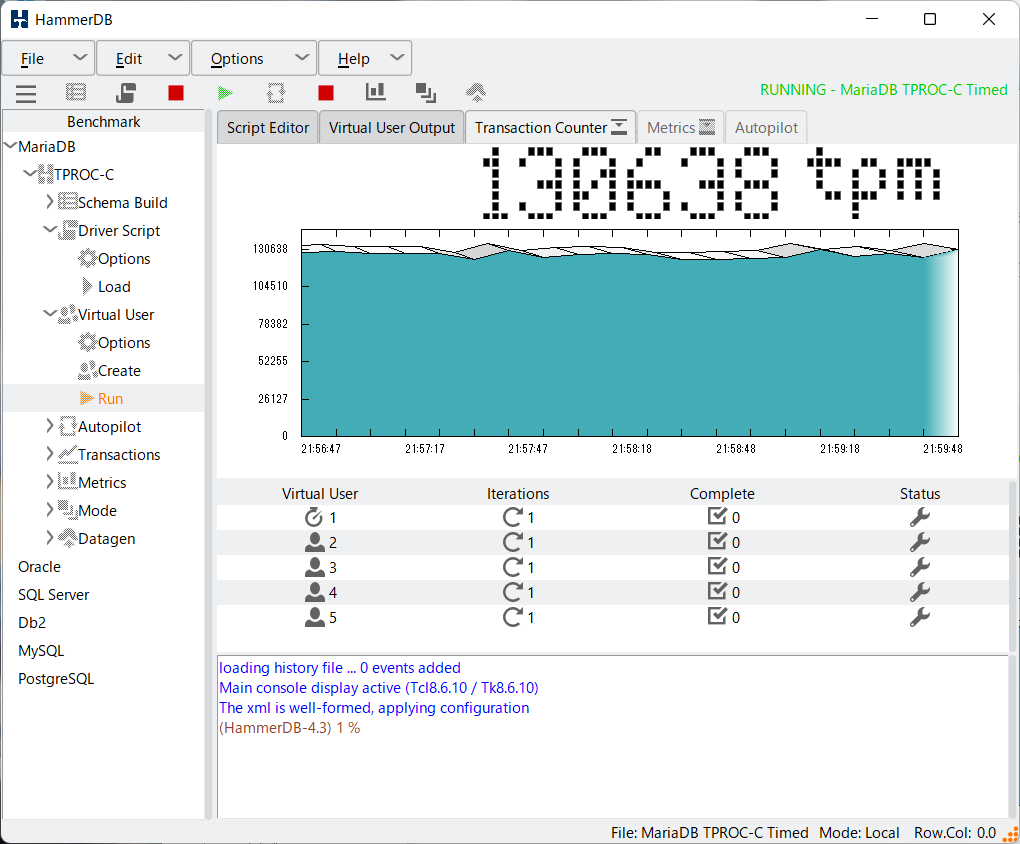This screenshot has width=1020, height=844.
Task: Select Run under Virtual User
Action: point(110,398)
